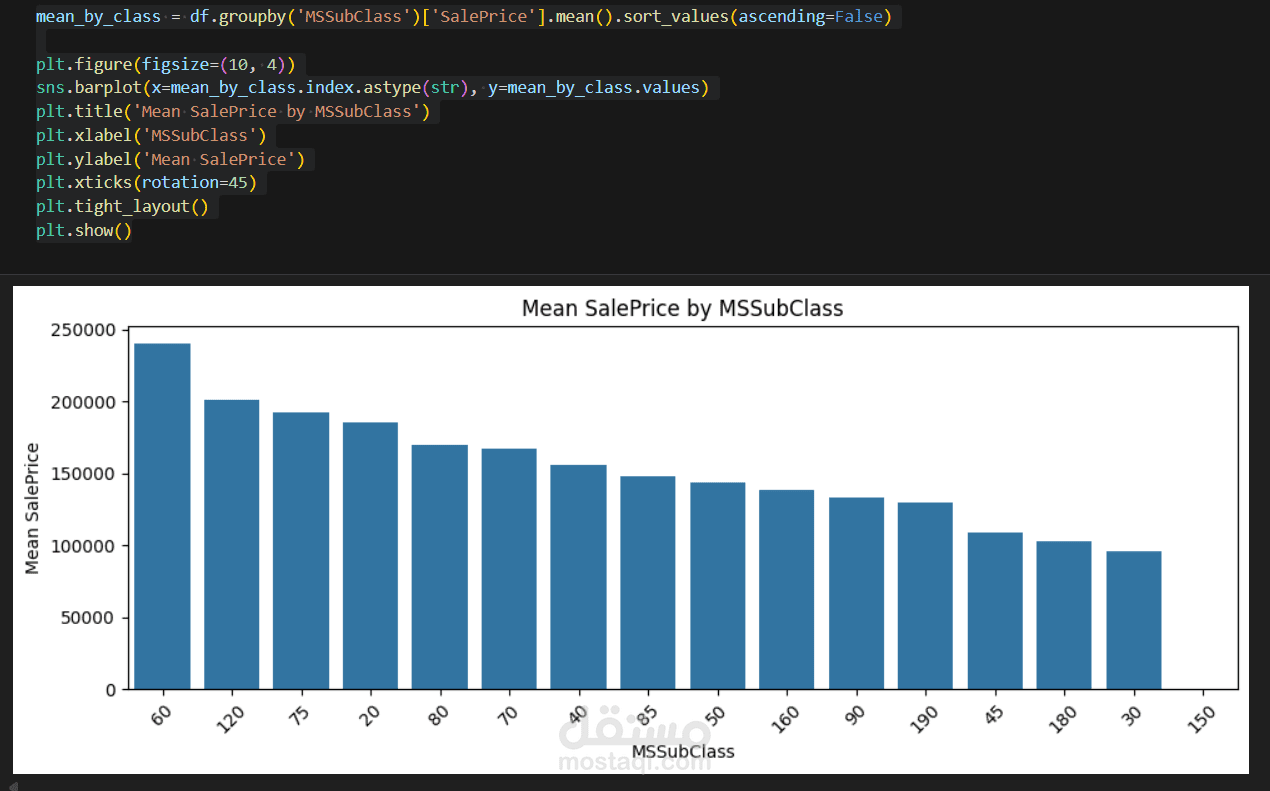Screen dimensions: 1270x791
Task: Click the bar for MSSubClass 120
Action: pyautogui.click(x=231, y=545)
